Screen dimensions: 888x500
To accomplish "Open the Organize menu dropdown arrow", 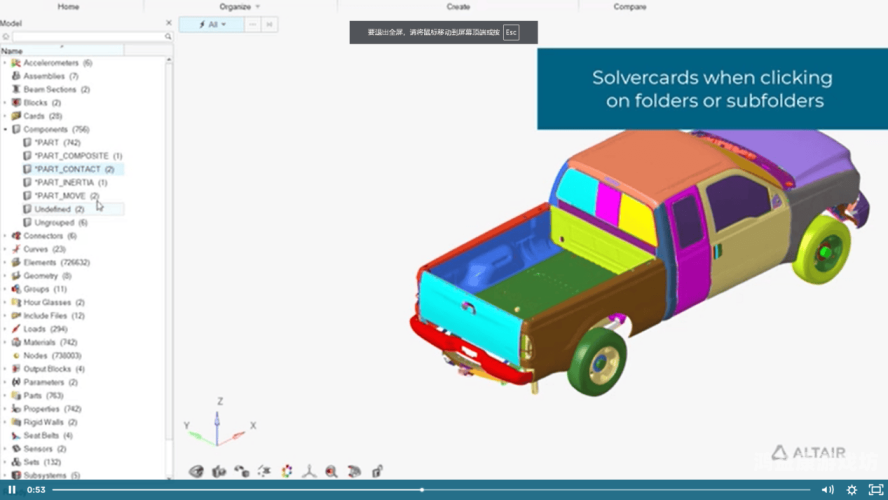I will (x=258, y=7).
